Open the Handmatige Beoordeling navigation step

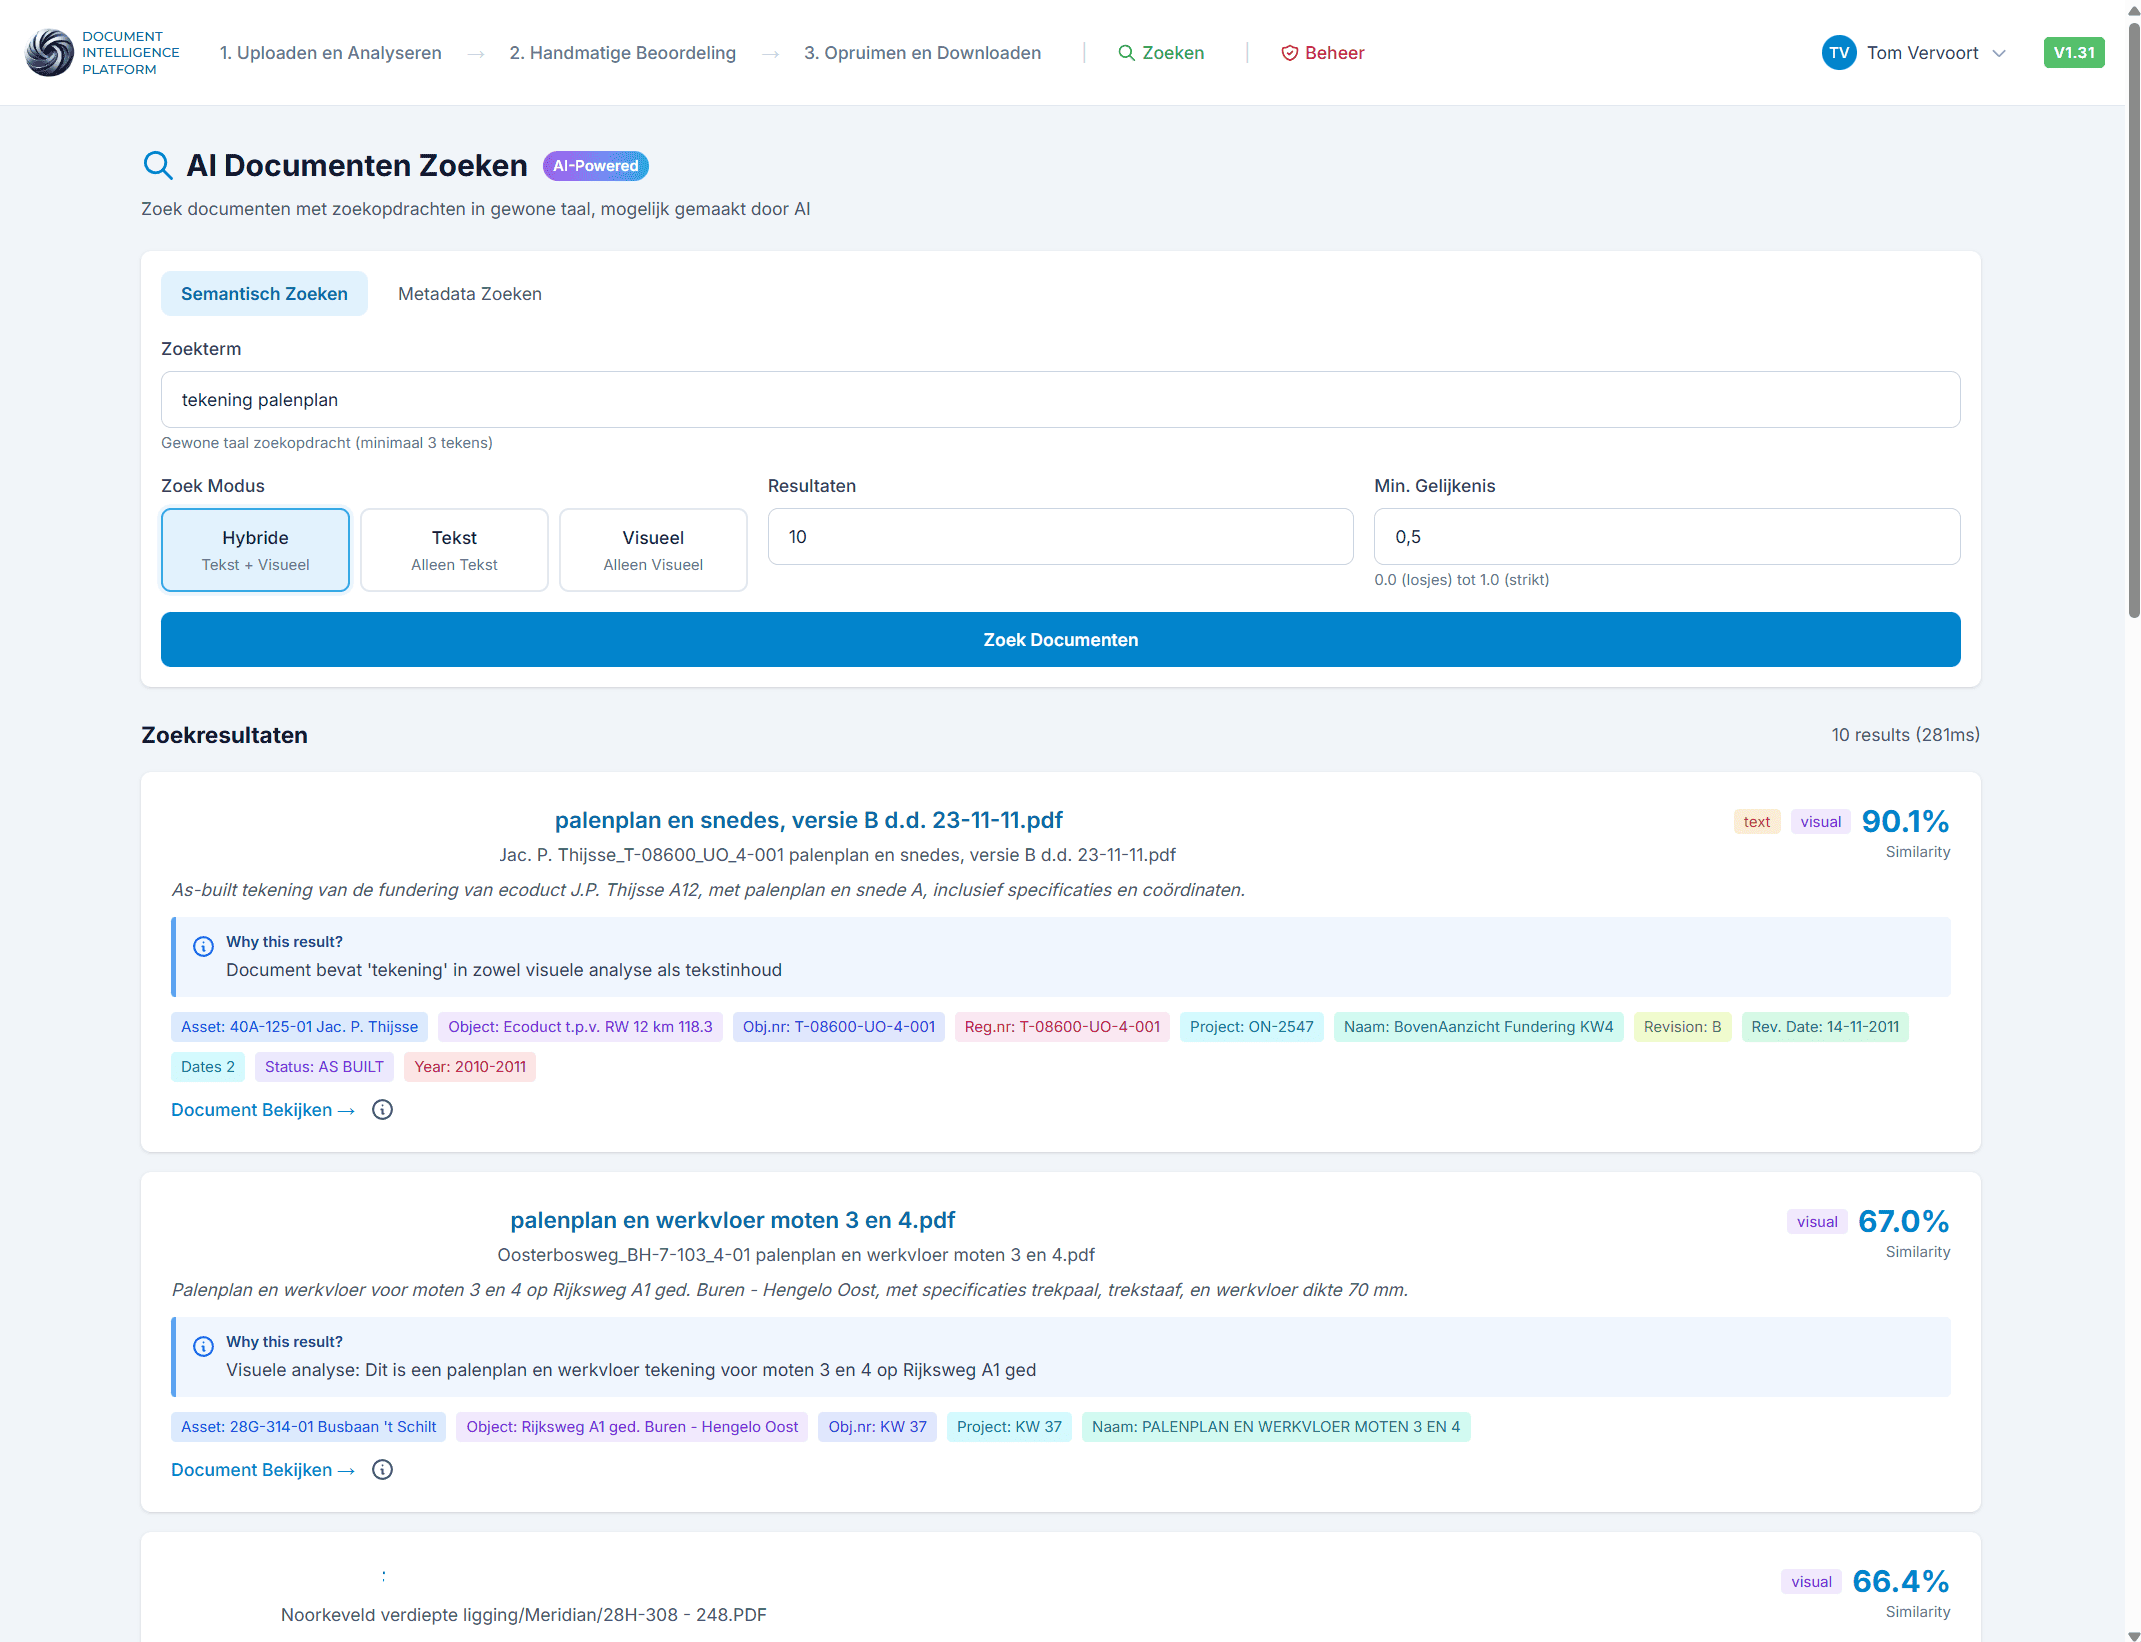[623, 52]
